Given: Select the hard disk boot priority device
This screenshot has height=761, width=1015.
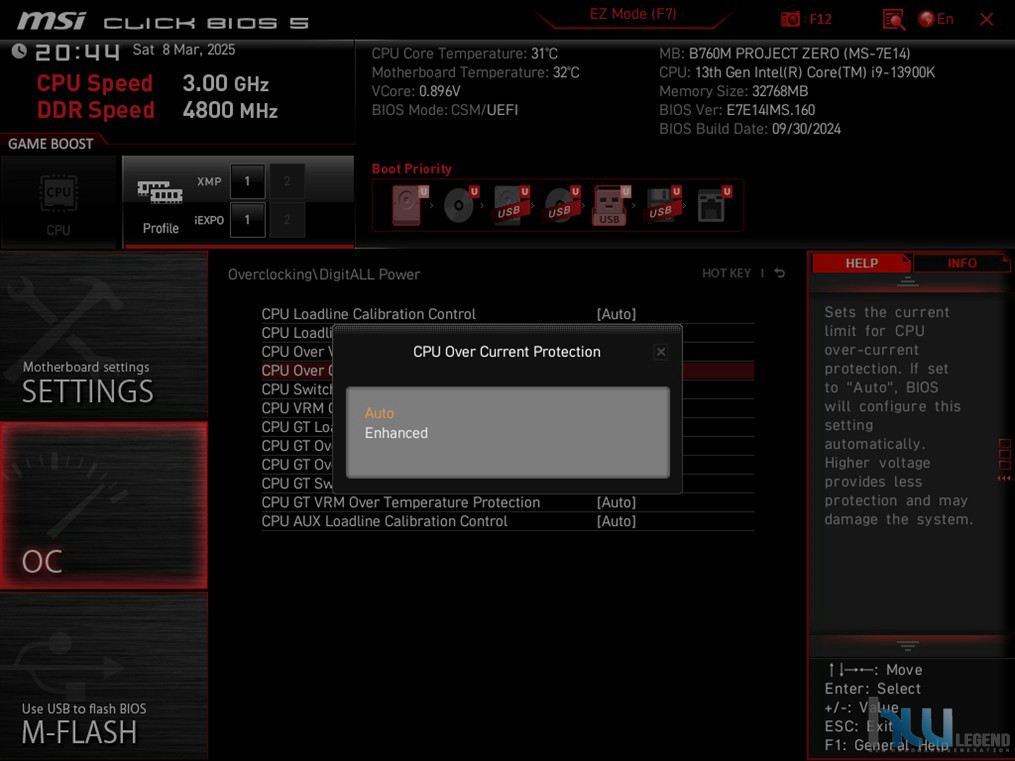Looking at the screenshot, I should click(409, 204).
